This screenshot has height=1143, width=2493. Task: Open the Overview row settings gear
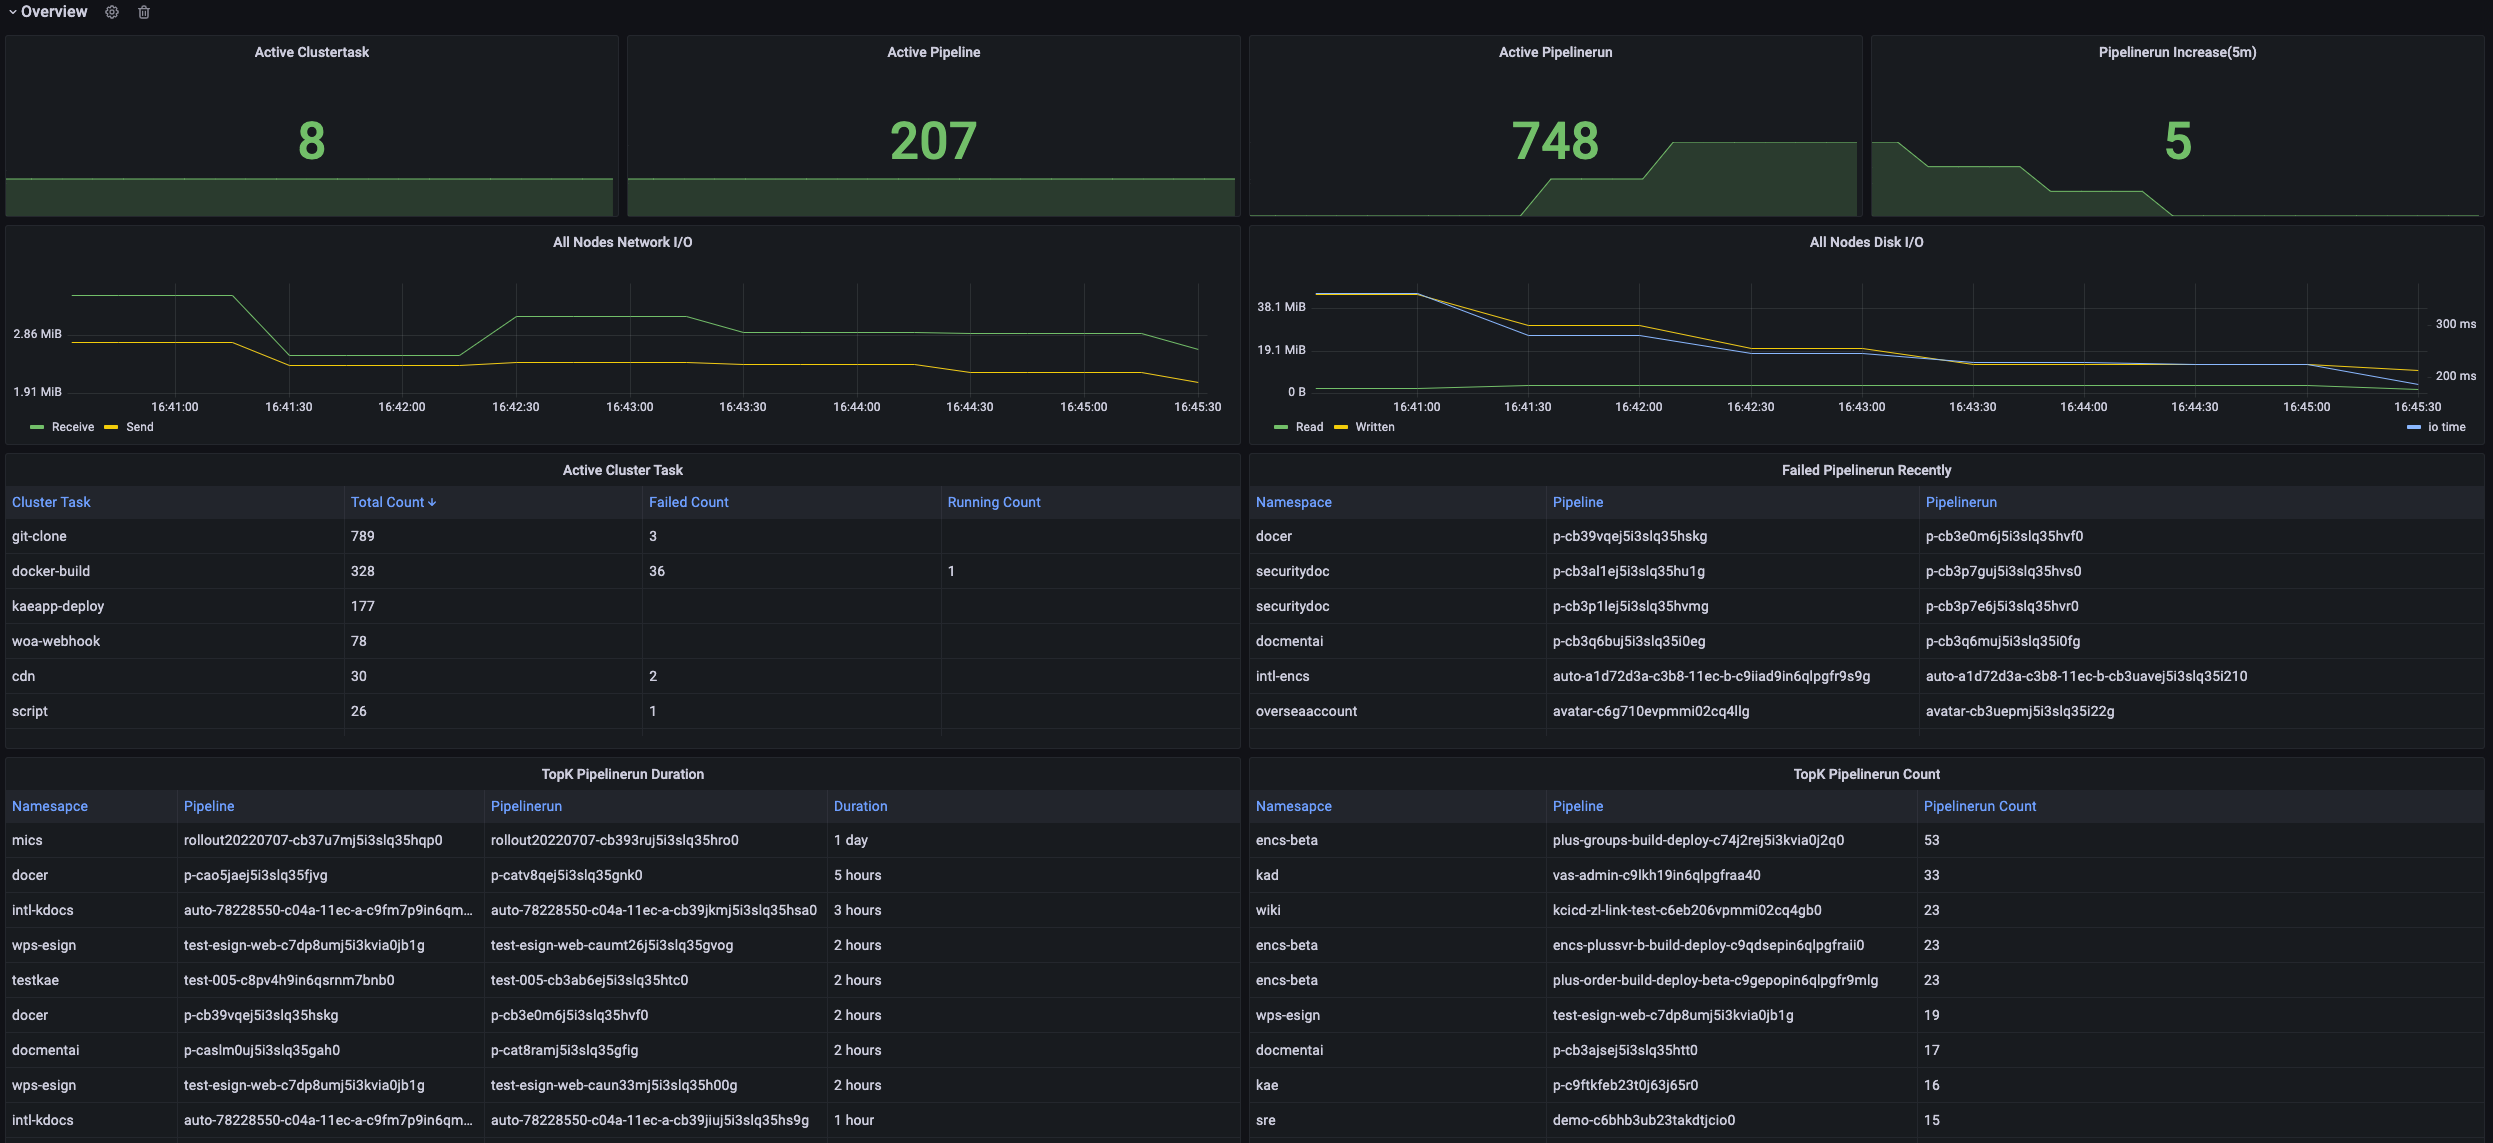click(112, 12)
